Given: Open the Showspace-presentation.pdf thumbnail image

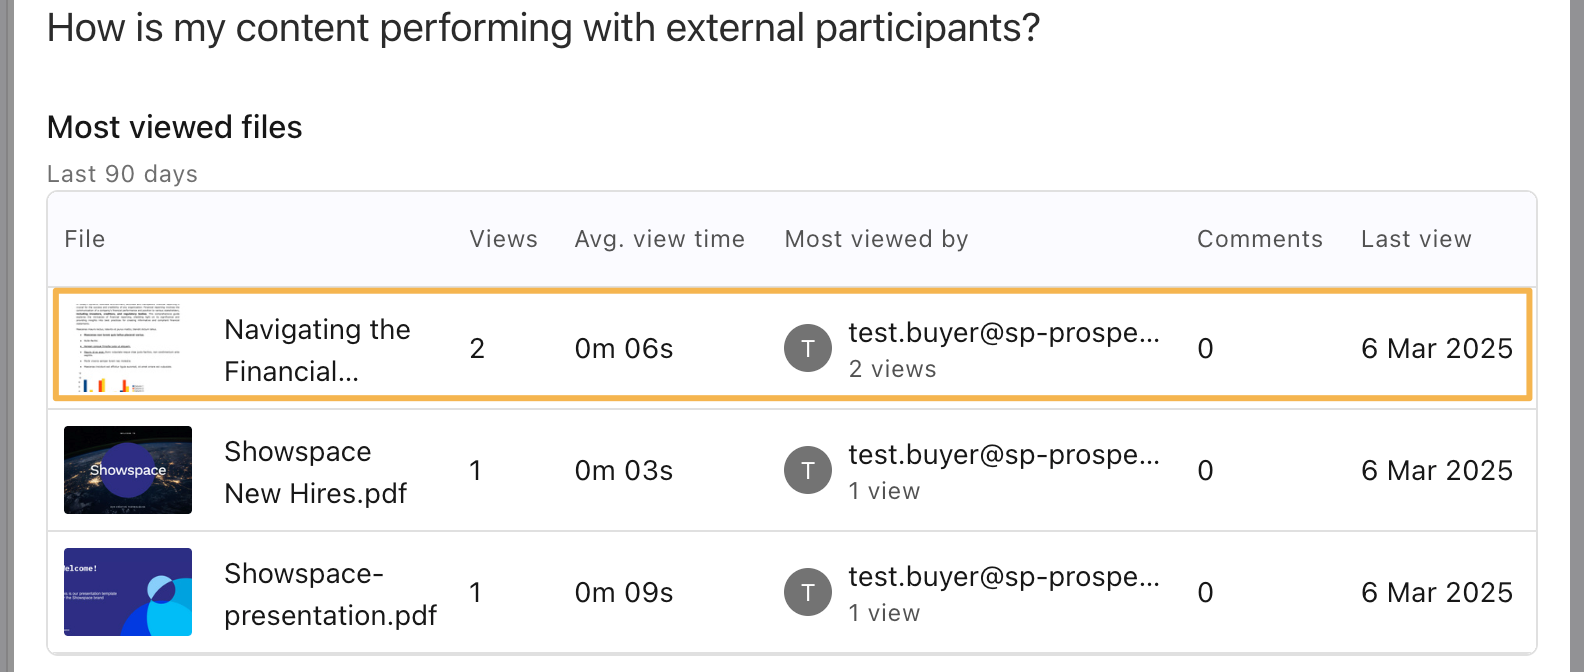Looking at the screenshot, I should click(x=127, y=592).
